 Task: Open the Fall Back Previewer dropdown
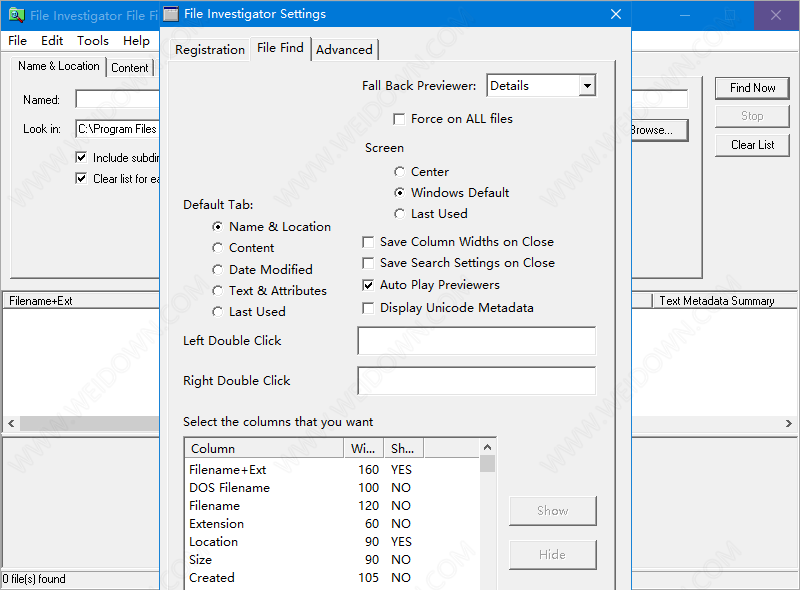[587, 86]
